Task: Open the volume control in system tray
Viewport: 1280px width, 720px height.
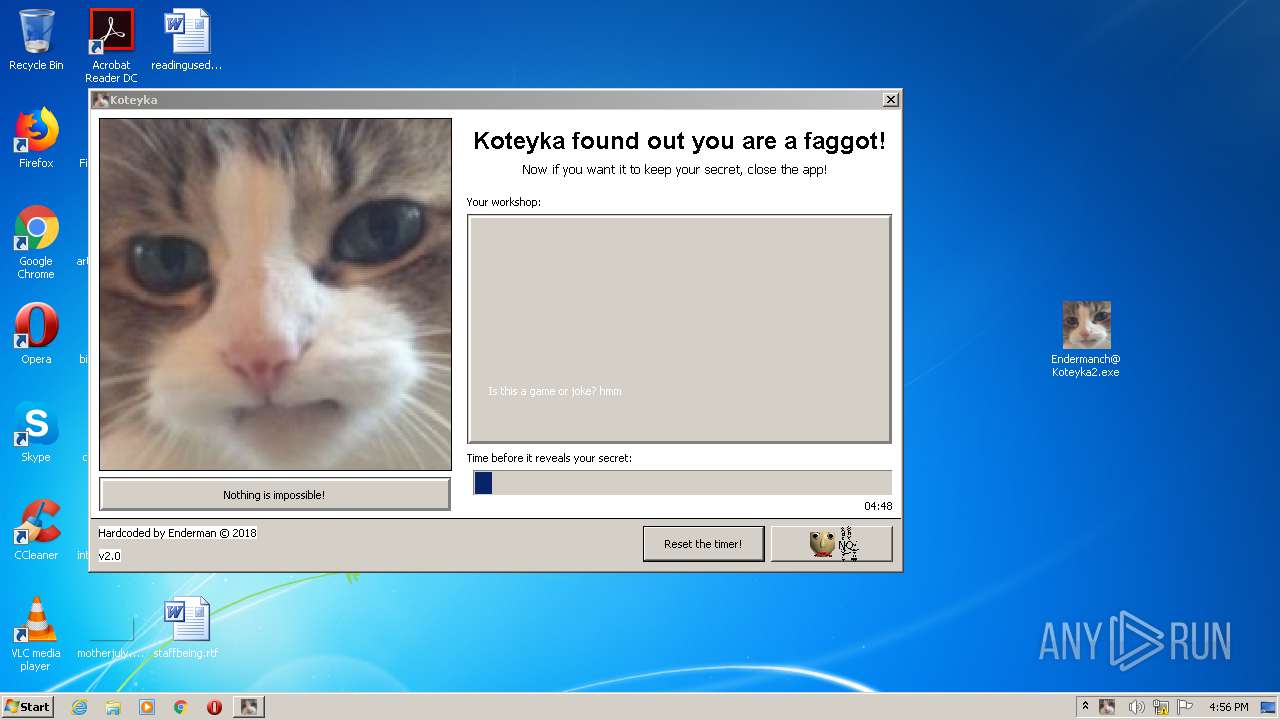Action: 1136,707
